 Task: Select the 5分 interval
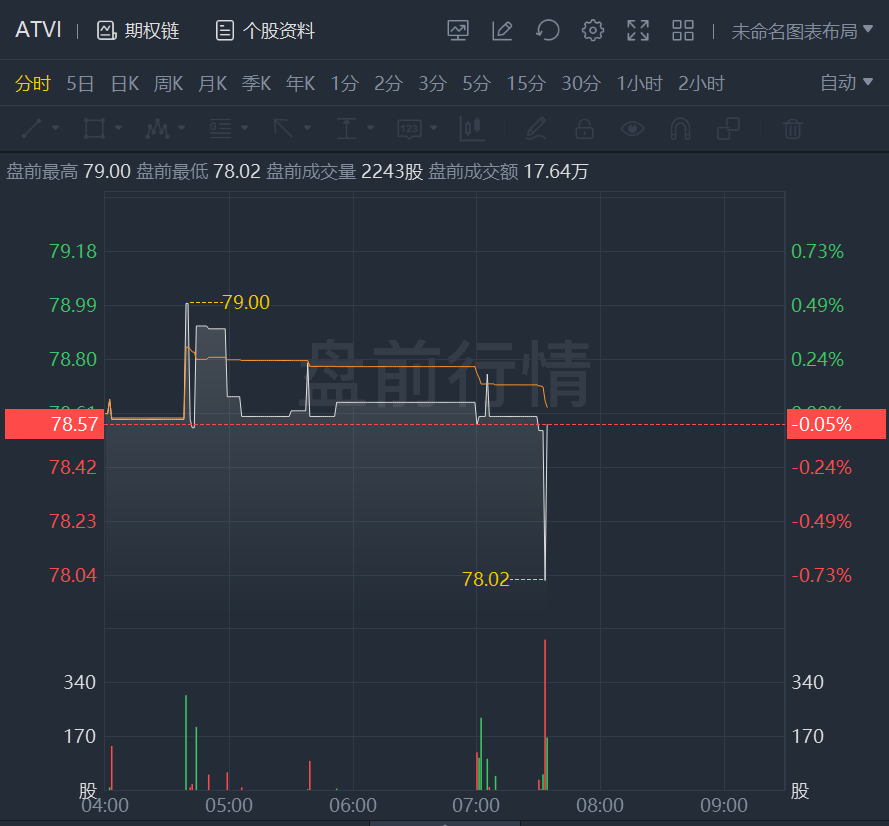pos(476,83)
